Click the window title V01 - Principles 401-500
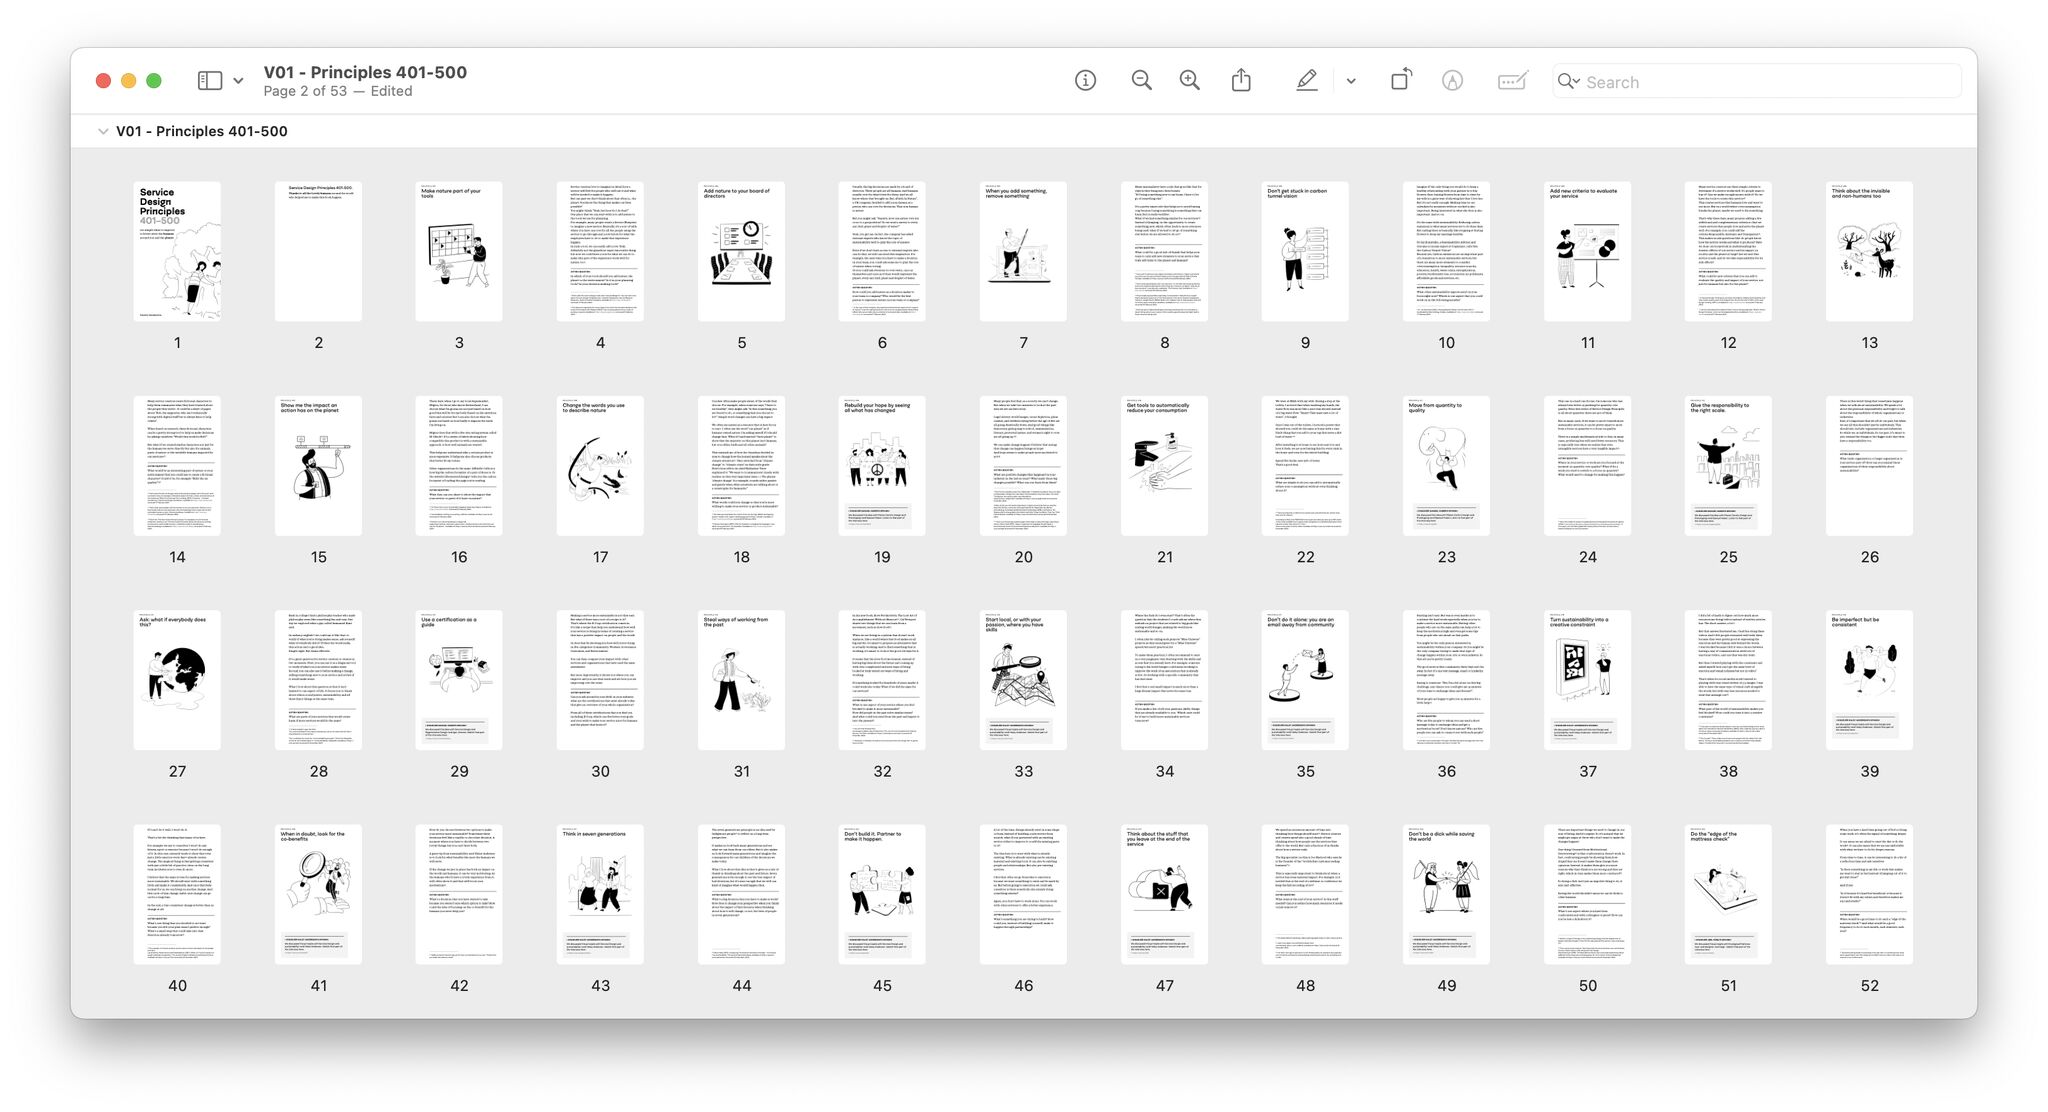 pos(365,72)
